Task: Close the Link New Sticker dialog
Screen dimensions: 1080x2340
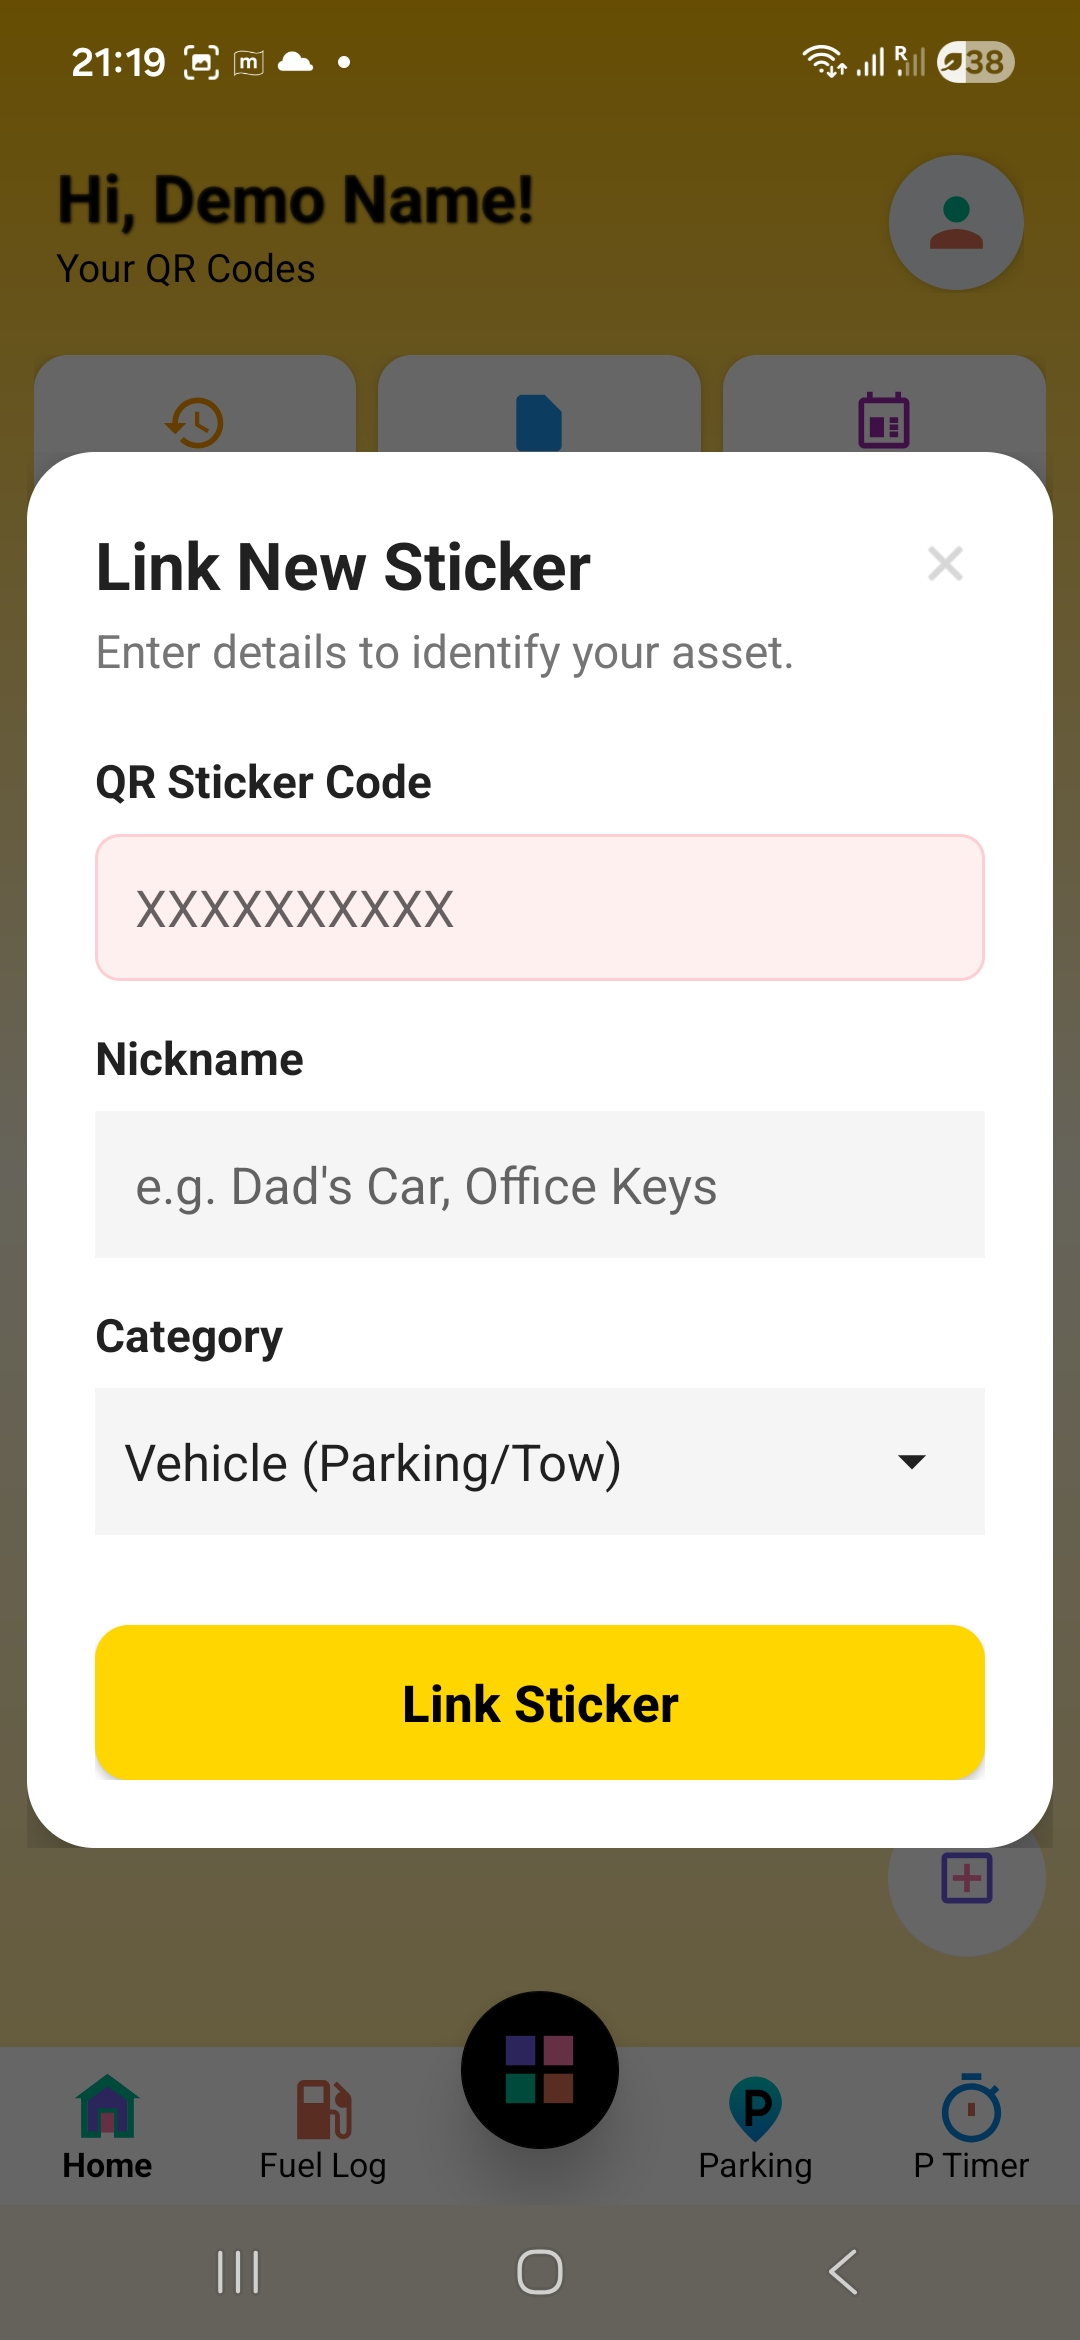Action: coord(945,564)
